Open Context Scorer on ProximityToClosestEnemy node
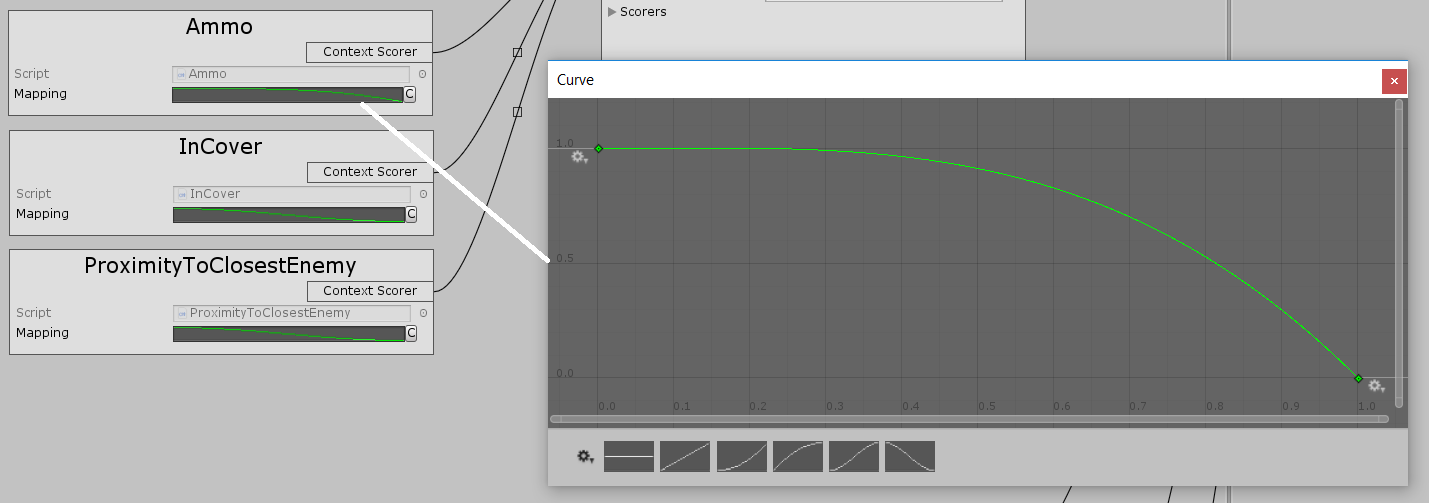This screenshot has width=1429, height=503. (x=369, y=291)
